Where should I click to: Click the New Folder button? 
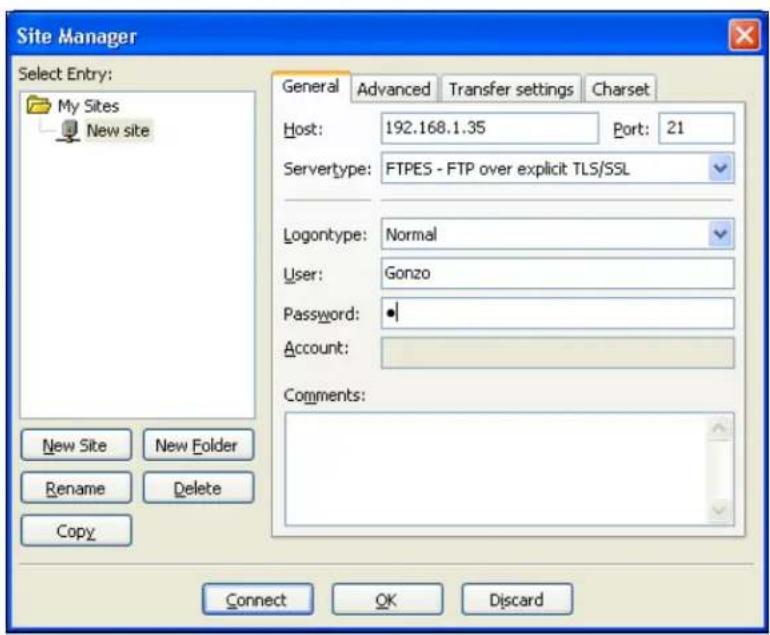point(198,445)
